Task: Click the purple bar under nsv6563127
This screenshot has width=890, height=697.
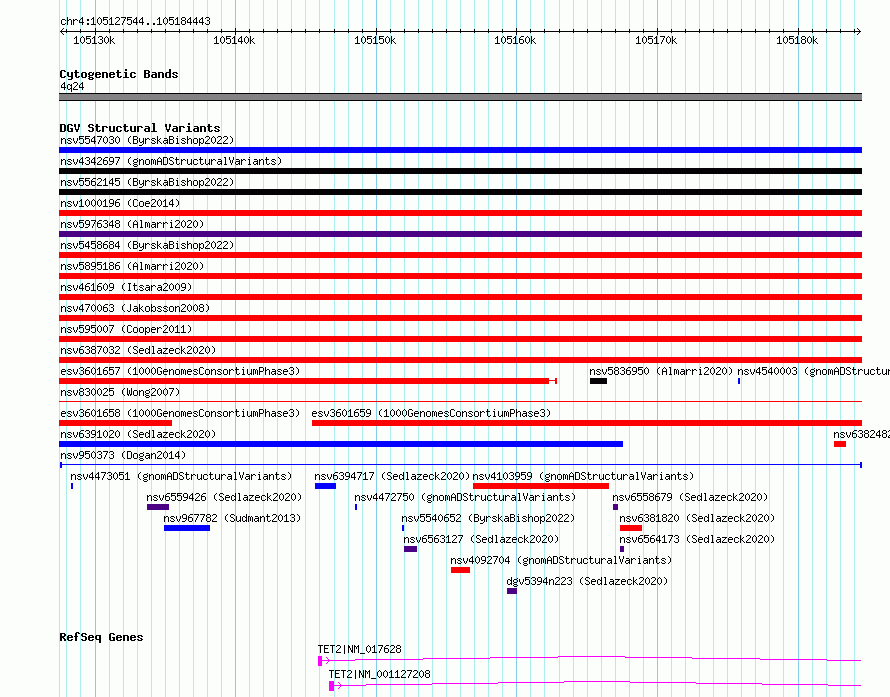Action: (410, 549)
